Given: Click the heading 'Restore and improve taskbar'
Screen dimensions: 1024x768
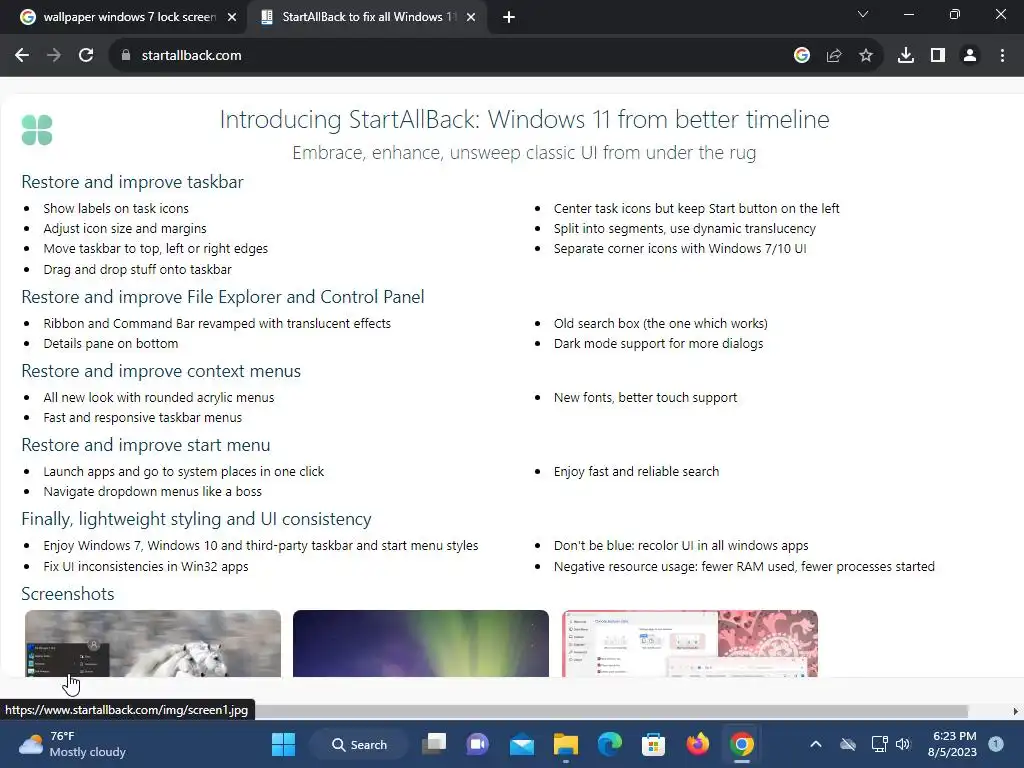Looking at the screenshot, I should tap(133, 182).
